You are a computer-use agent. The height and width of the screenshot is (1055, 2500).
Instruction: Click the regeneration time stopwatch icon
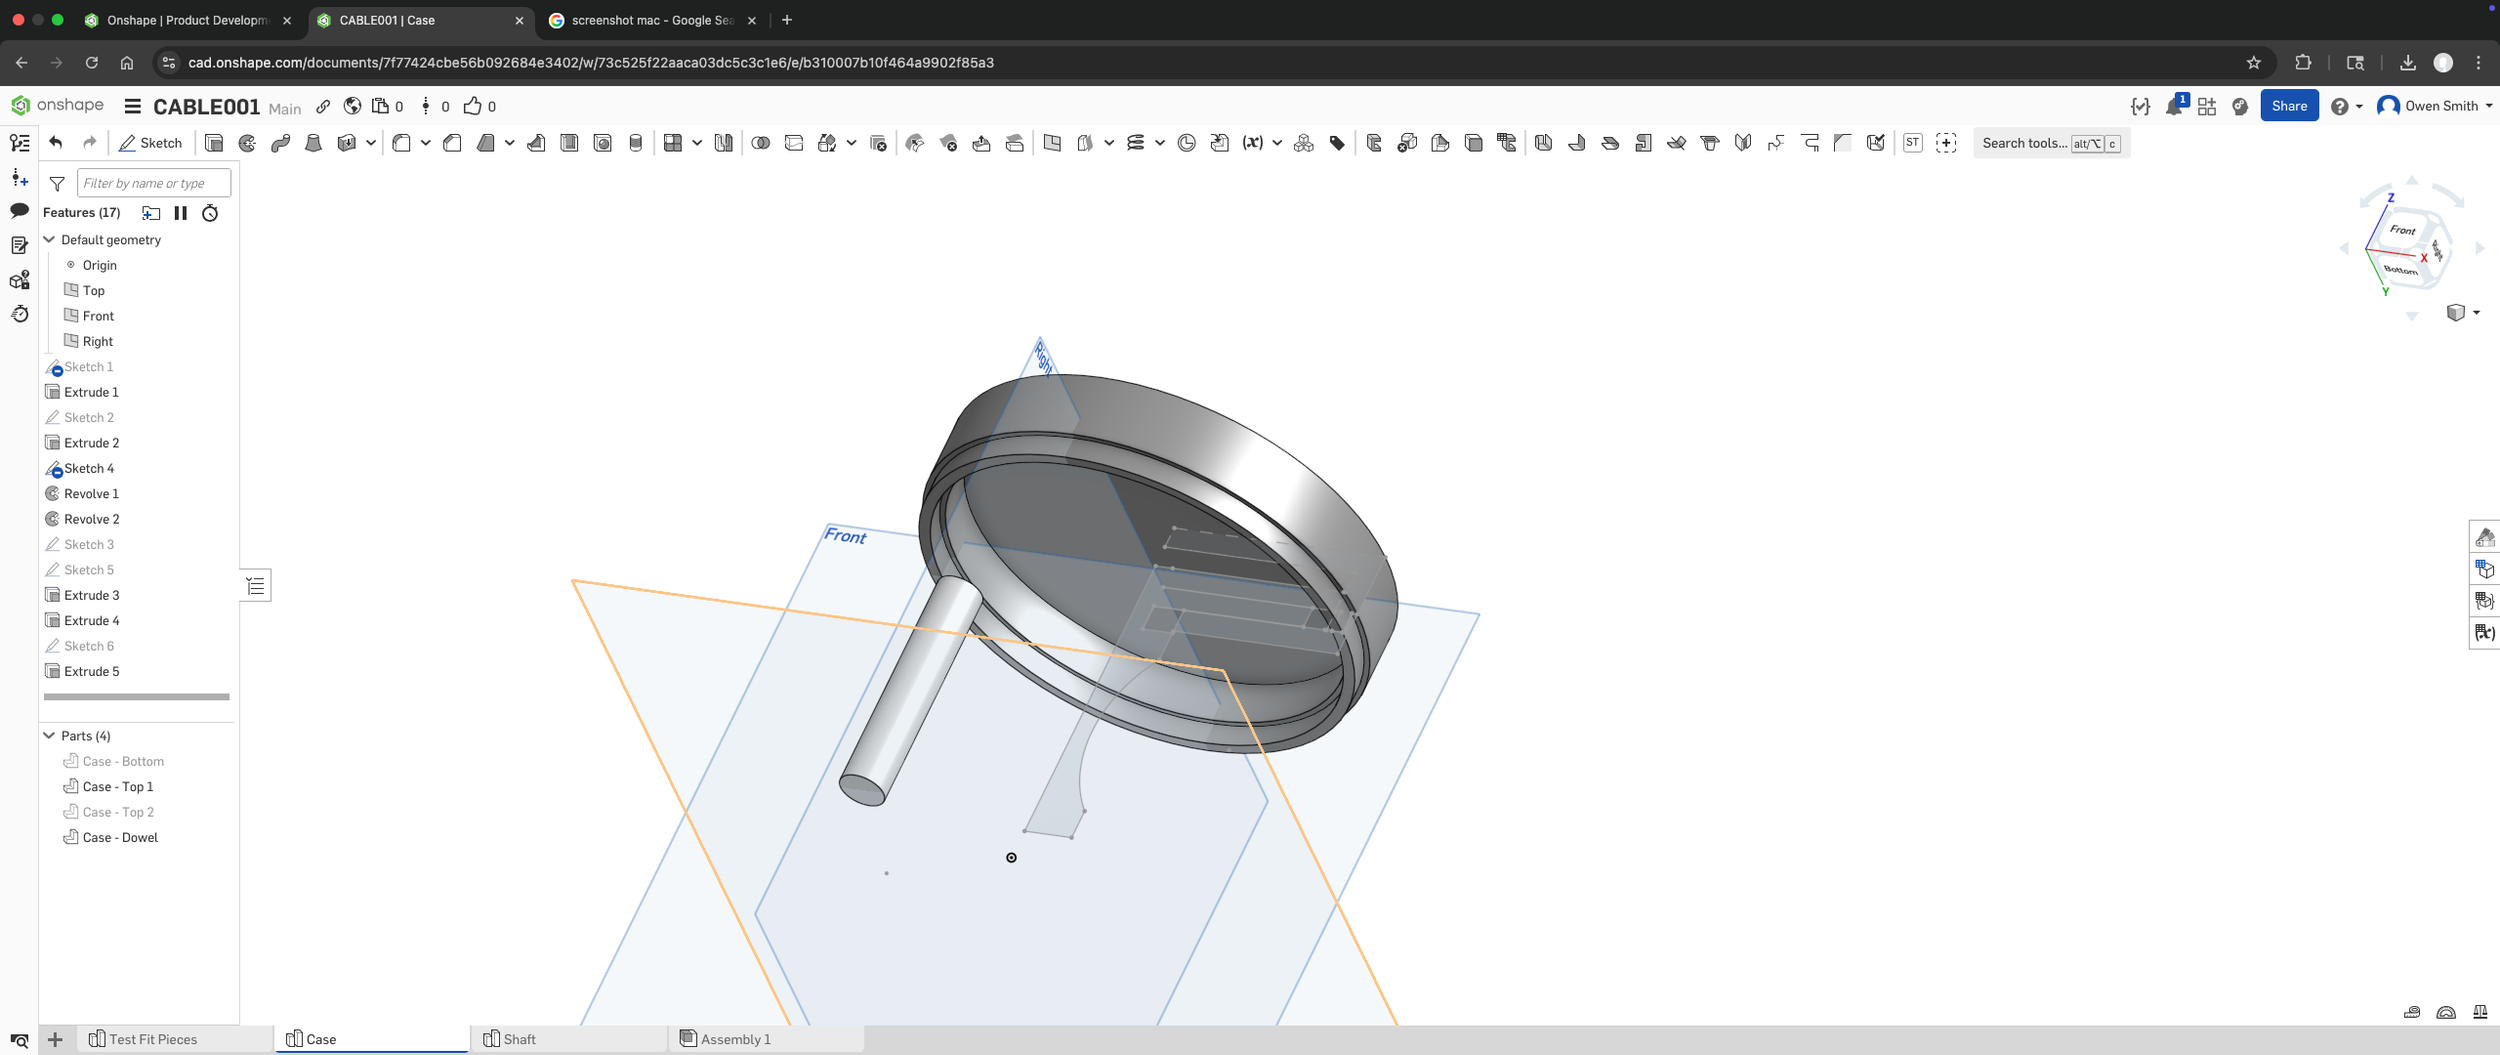click(x=210, y=212)
